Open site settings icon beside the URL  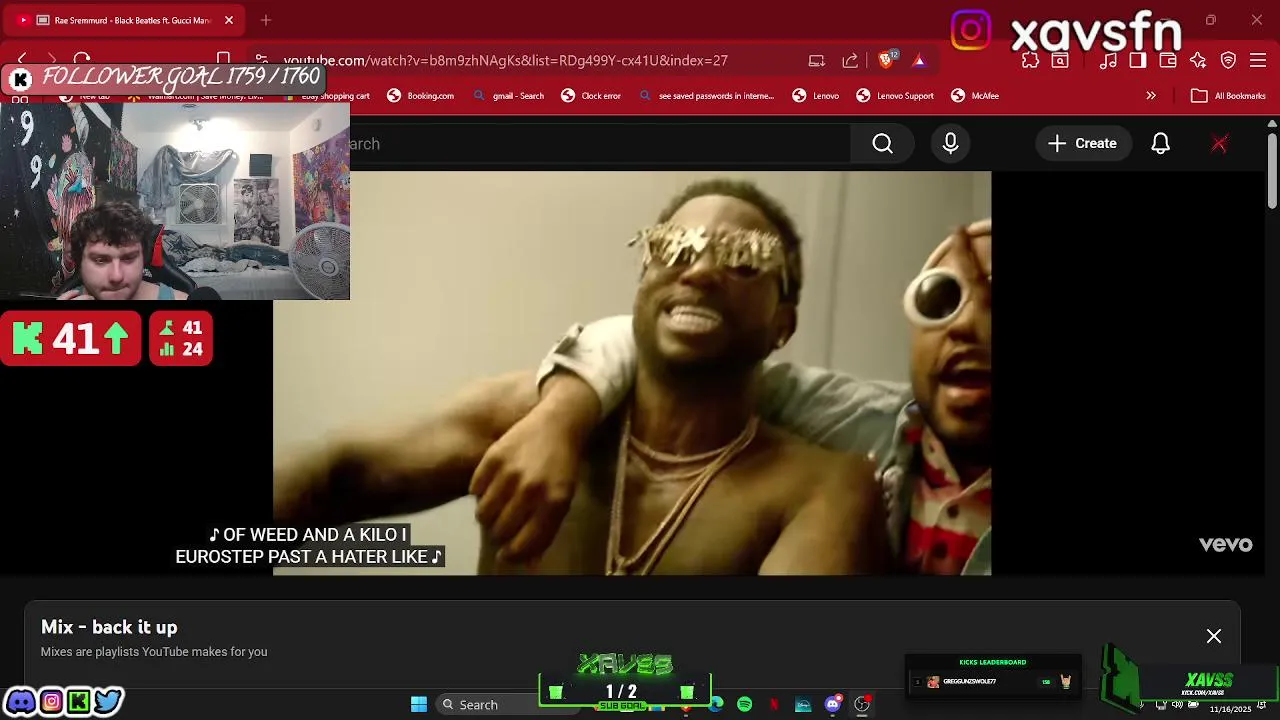pos(261,60)
